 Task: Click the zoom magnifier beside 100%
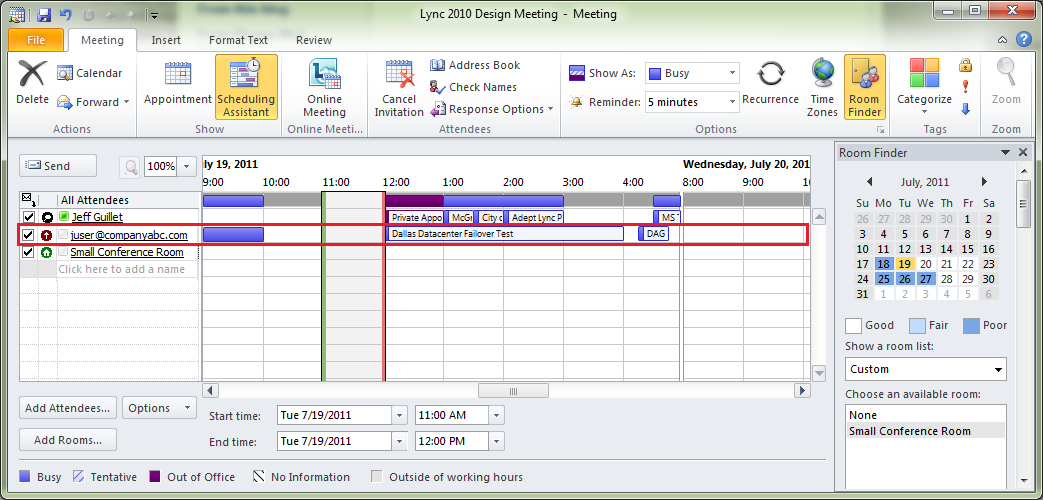click(x=130, y=166)
